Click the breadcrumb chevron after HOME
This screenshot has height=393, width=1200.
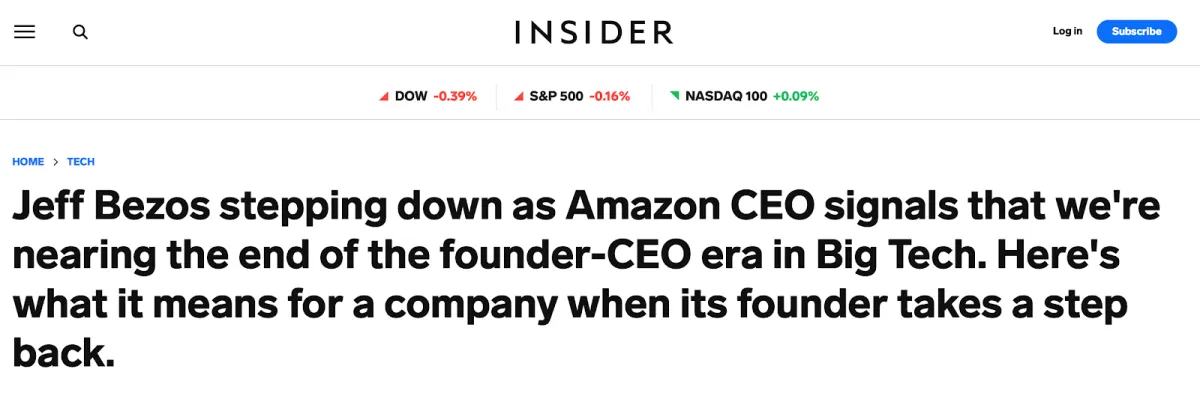(56, 162)
